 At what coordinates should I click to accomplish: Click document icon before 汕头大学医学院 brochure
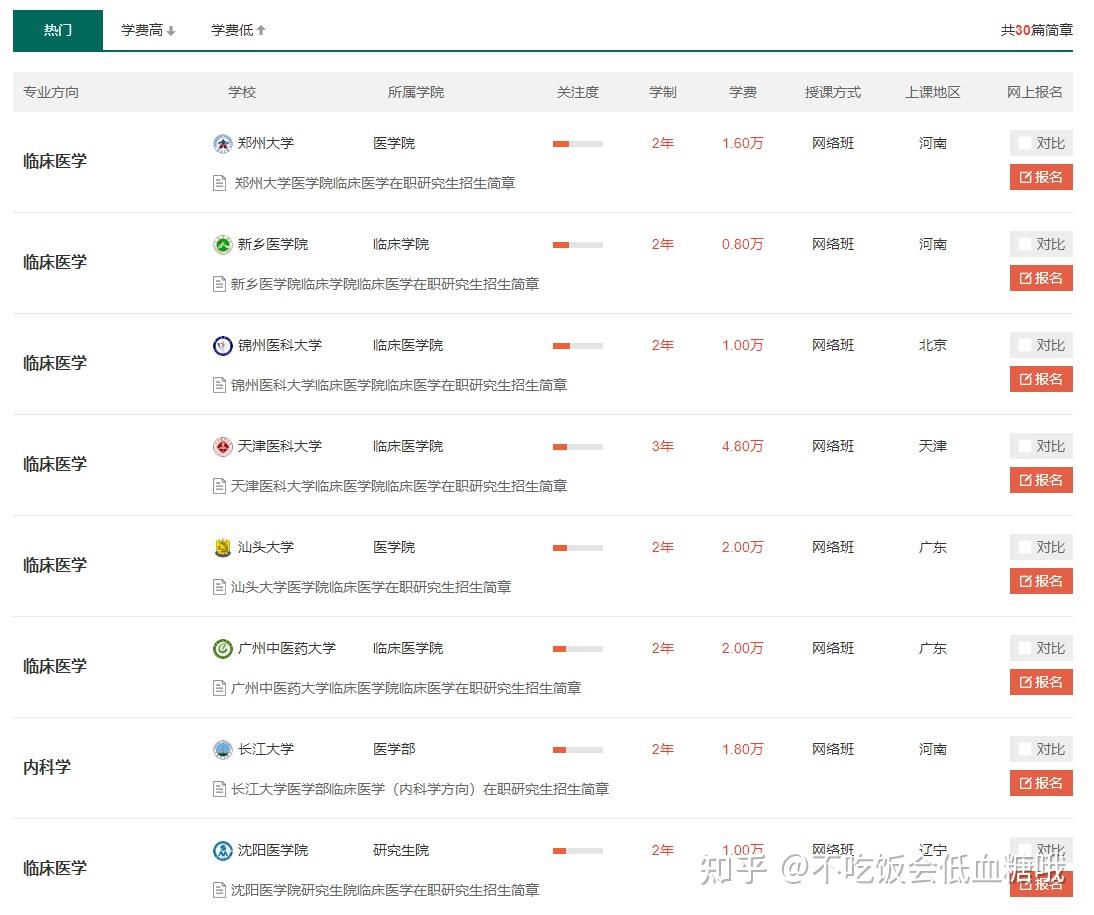click(219, 587)
